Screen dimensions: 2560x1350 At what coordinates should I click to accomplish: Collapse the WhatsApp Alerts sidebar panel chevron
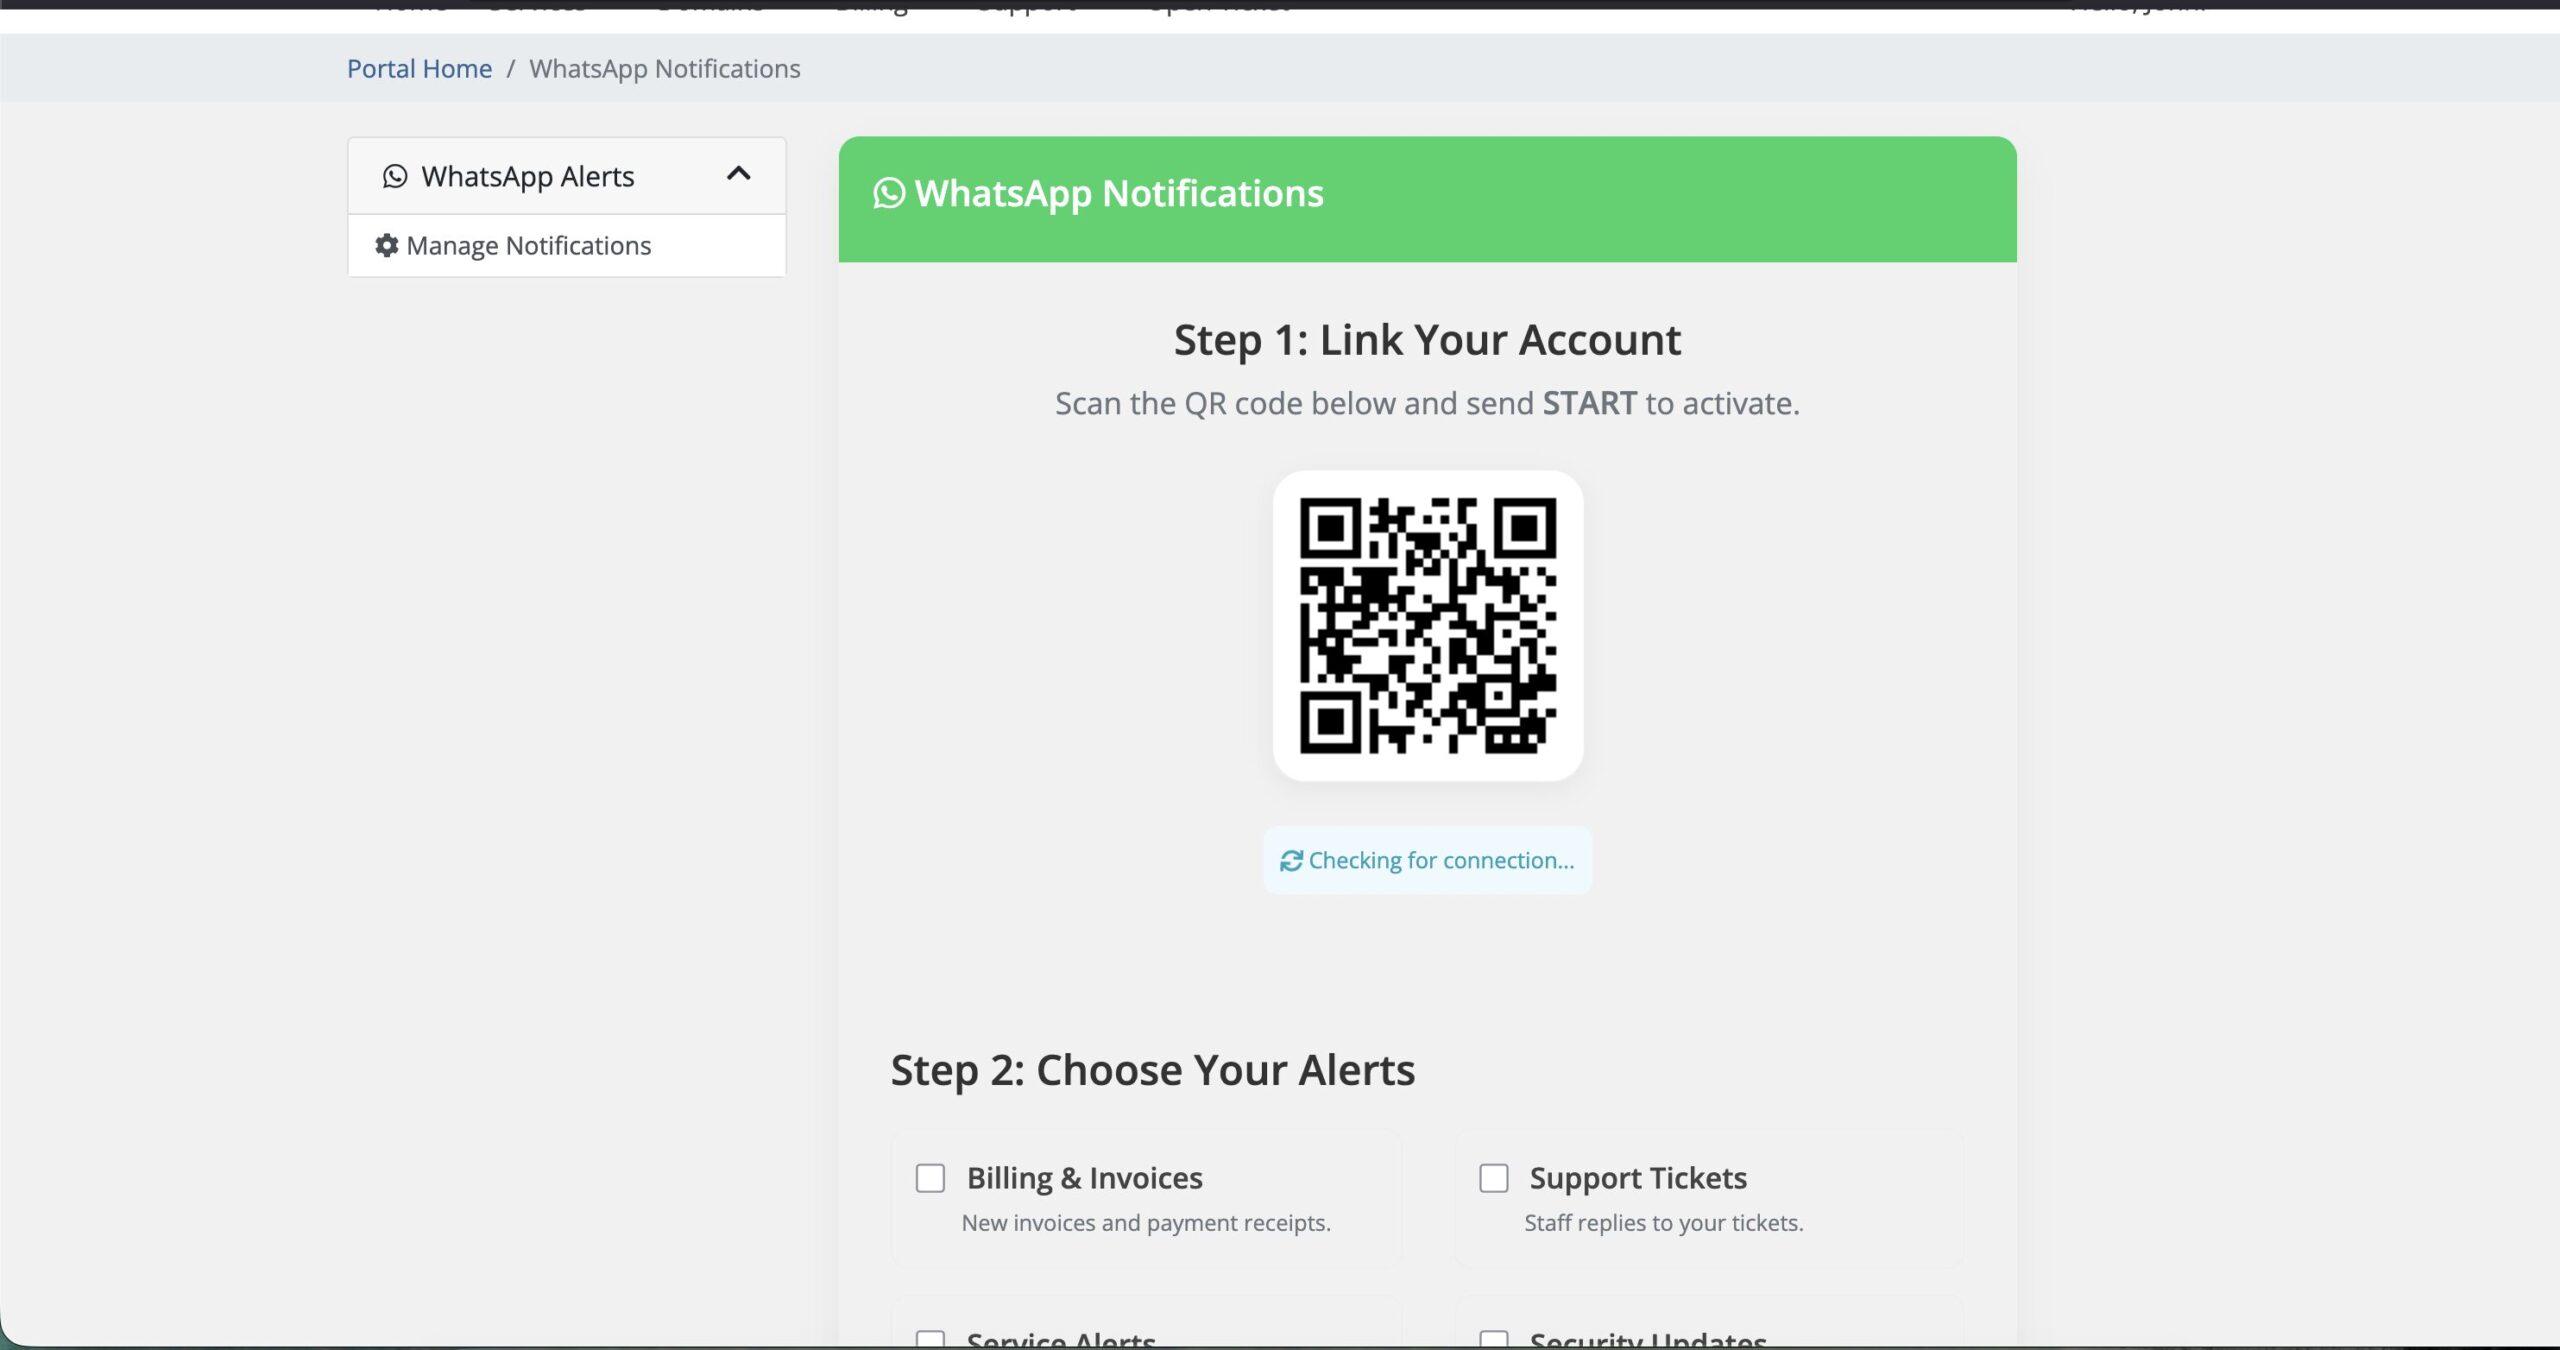coord(738,174)
